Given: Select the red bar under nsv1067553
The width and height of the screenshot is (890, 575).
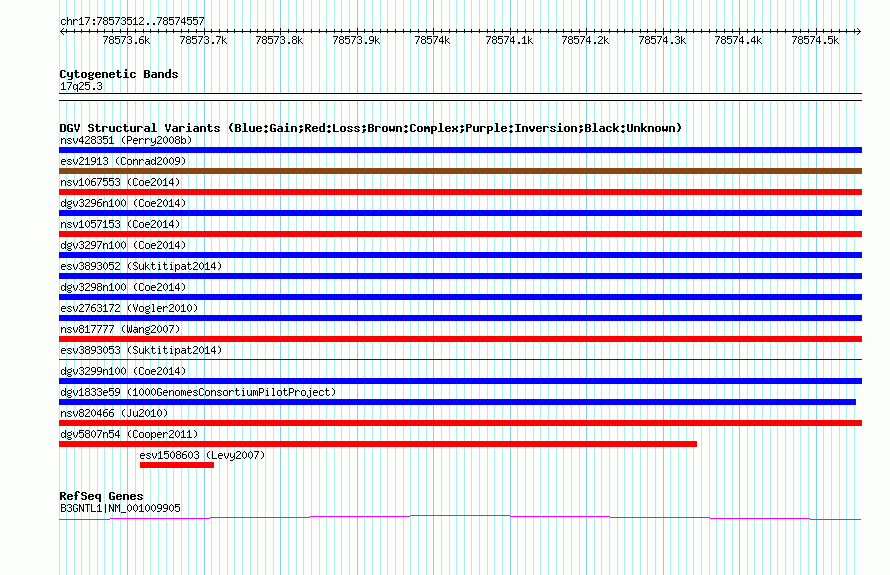Looking at the screenshot, I should pyautogui.click(x=460, y=192).
